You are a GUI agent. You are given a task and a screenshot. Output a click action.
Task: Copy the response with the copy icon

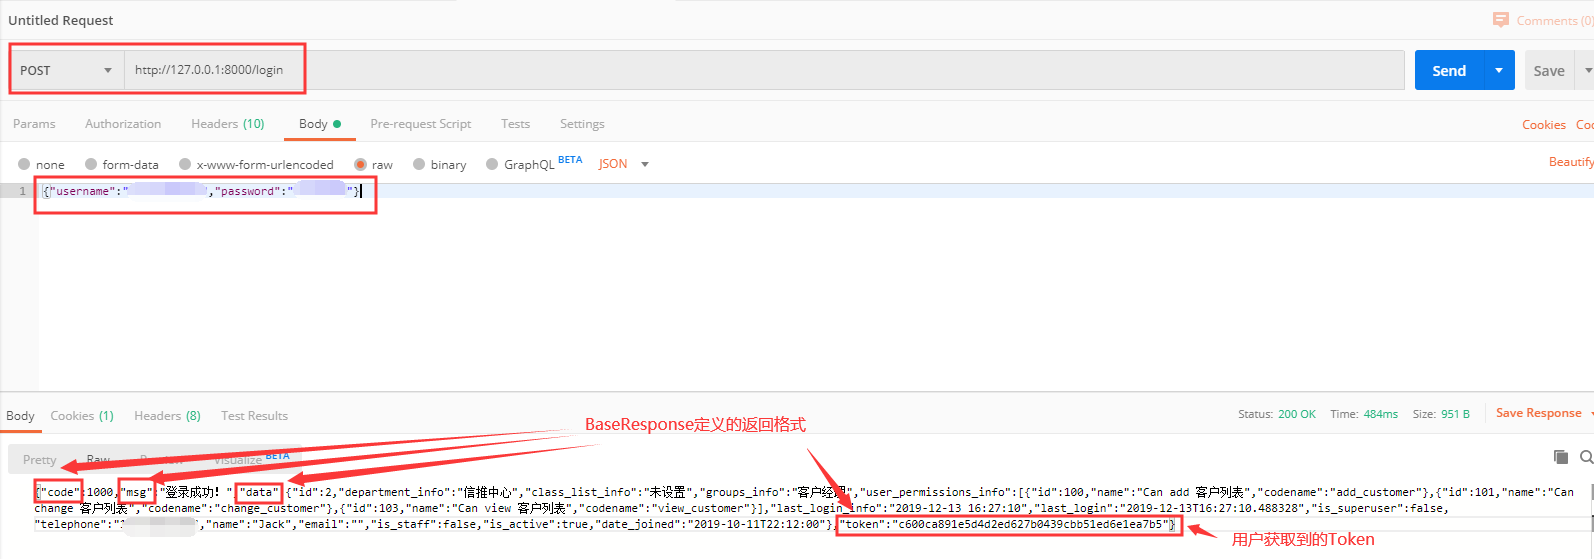(x=1560, y=457)
